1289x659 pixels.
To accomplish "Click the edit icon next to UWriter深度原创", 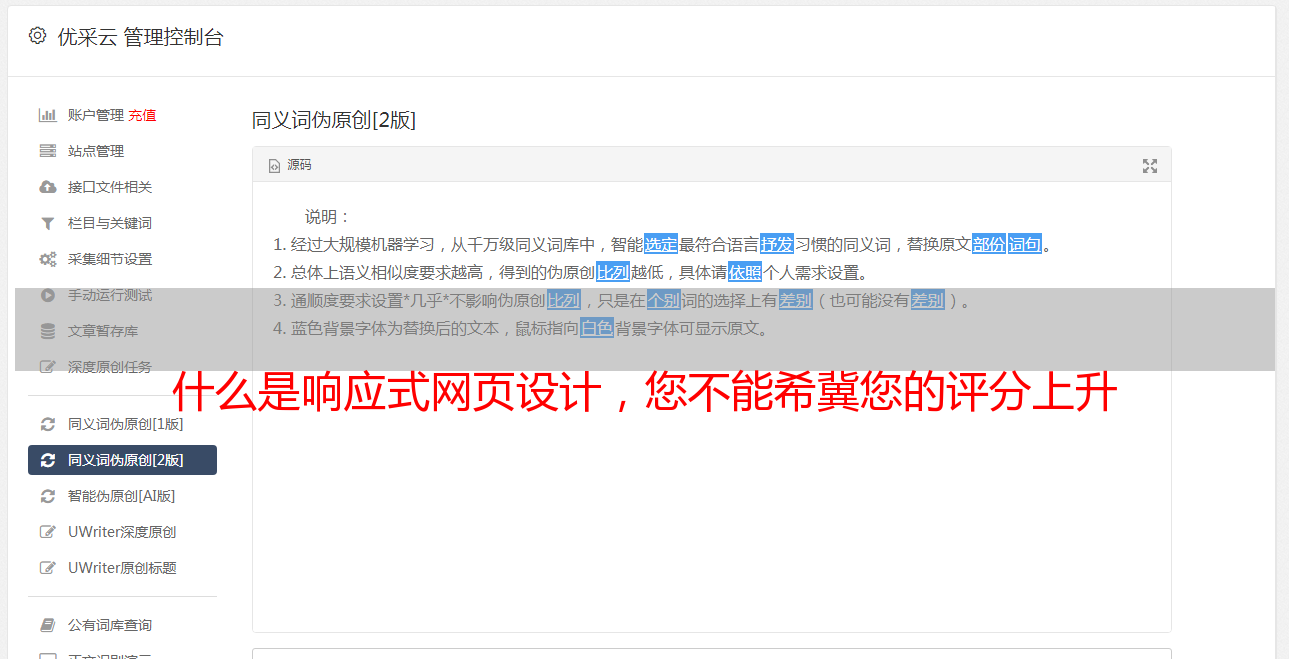I will tap(47, 532).
